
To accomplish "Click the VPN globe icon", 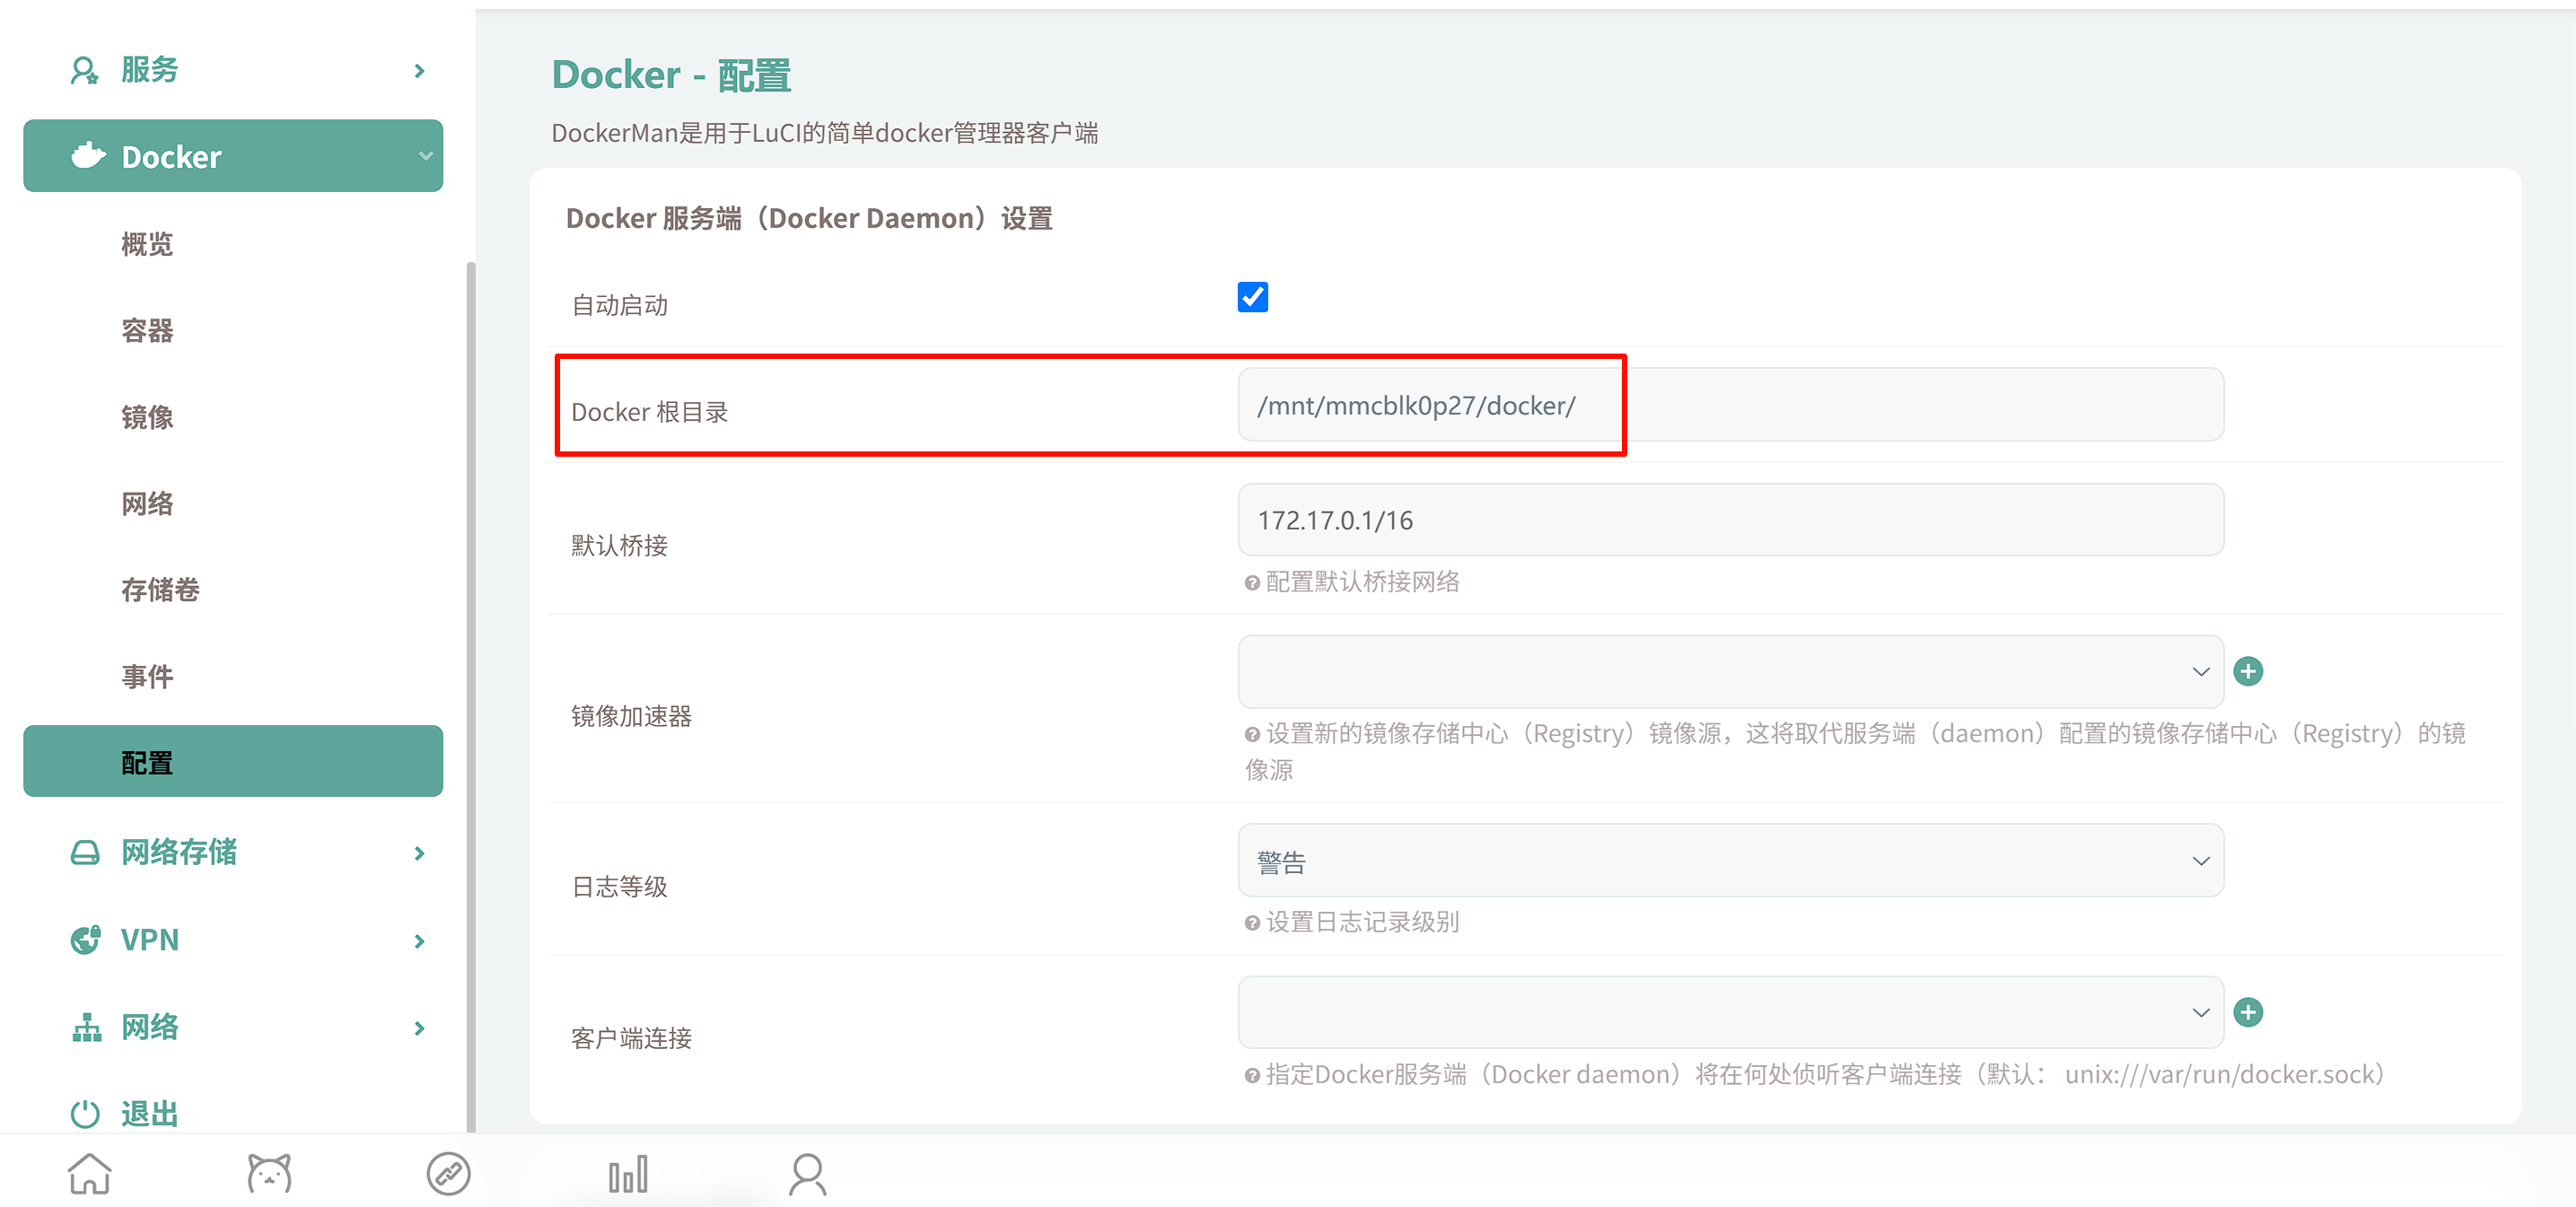I will (85, 940).
